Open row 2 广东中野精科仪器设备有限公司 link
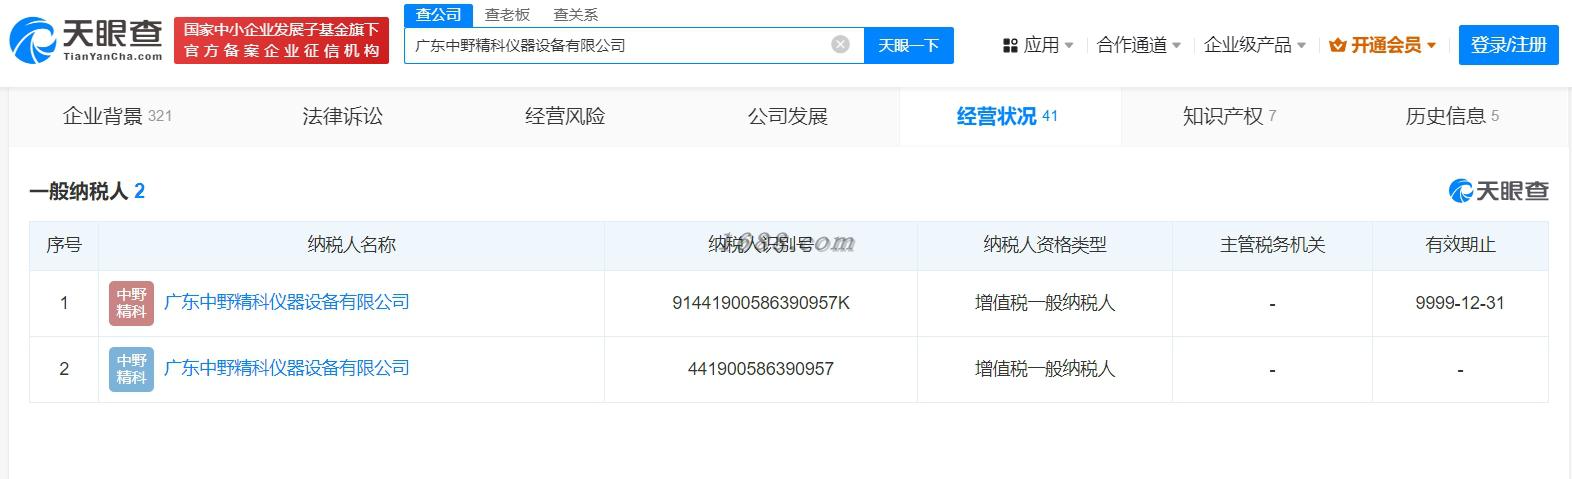Viewport: 1572px width, 479px height. [x=287, y=368]
